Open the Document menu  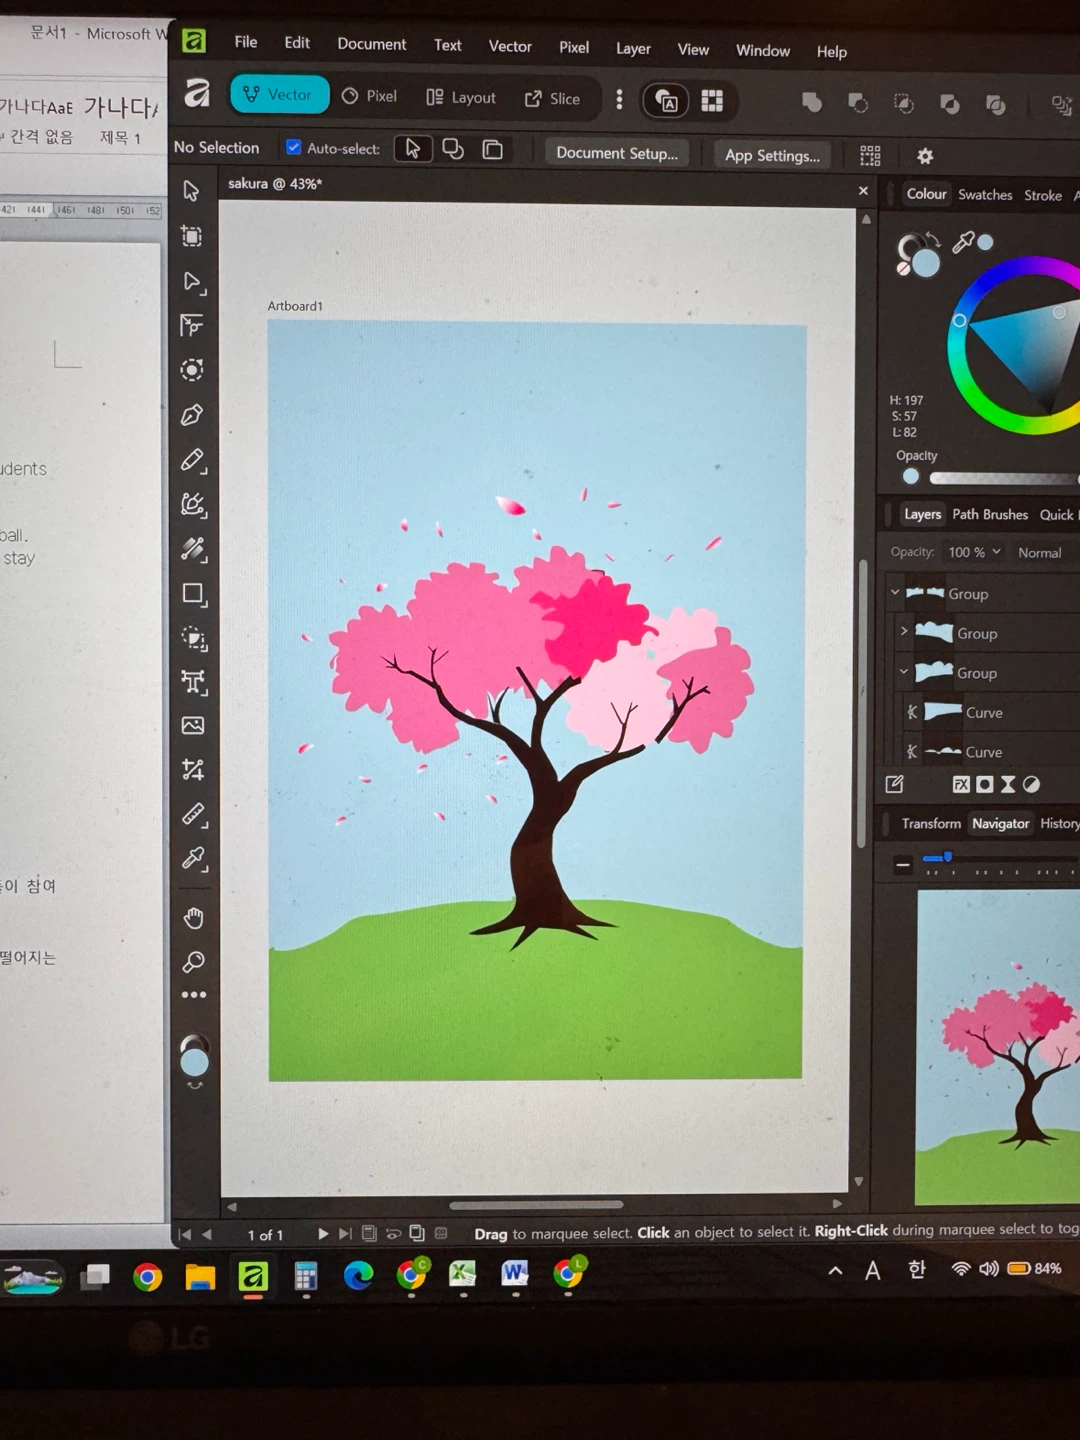[x=372, y=44]
